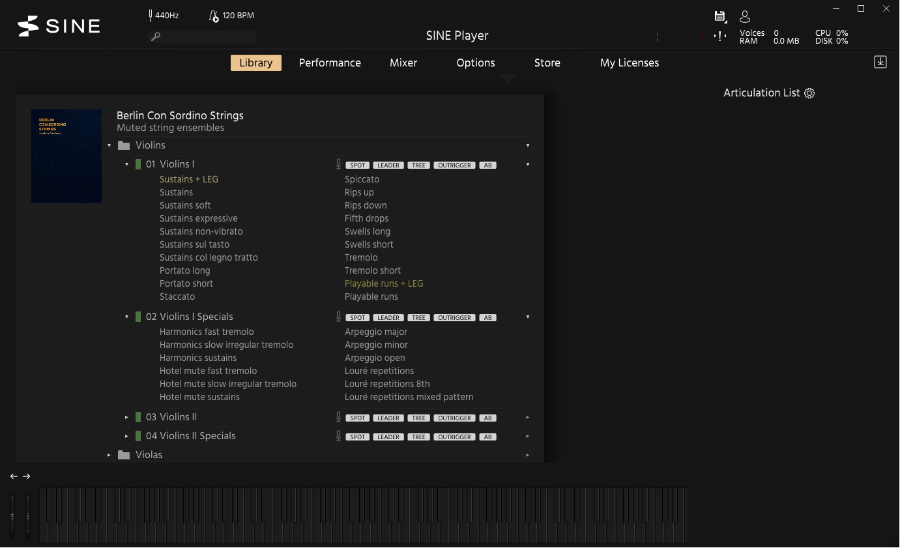Viewport: 900px width, 548px height.
Task: Select the Sustains sul tasto articulation
Action: (x=194, y=244)
